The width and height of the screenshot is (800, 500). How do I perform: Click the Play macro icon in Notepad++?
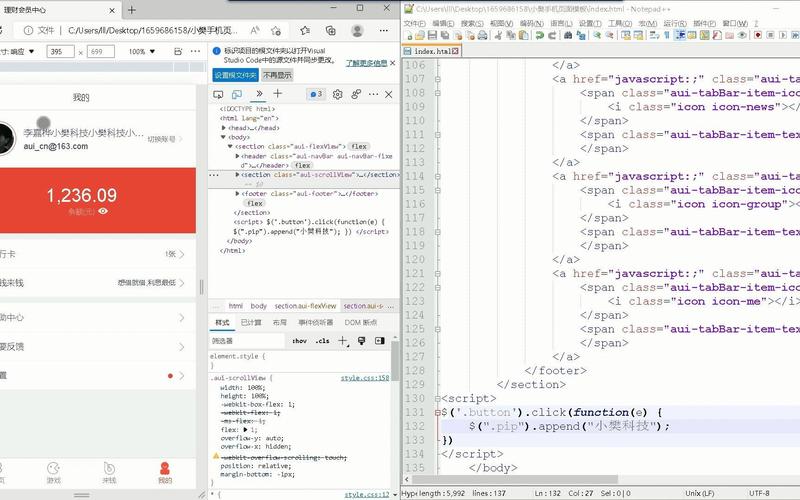click(784, 35)
